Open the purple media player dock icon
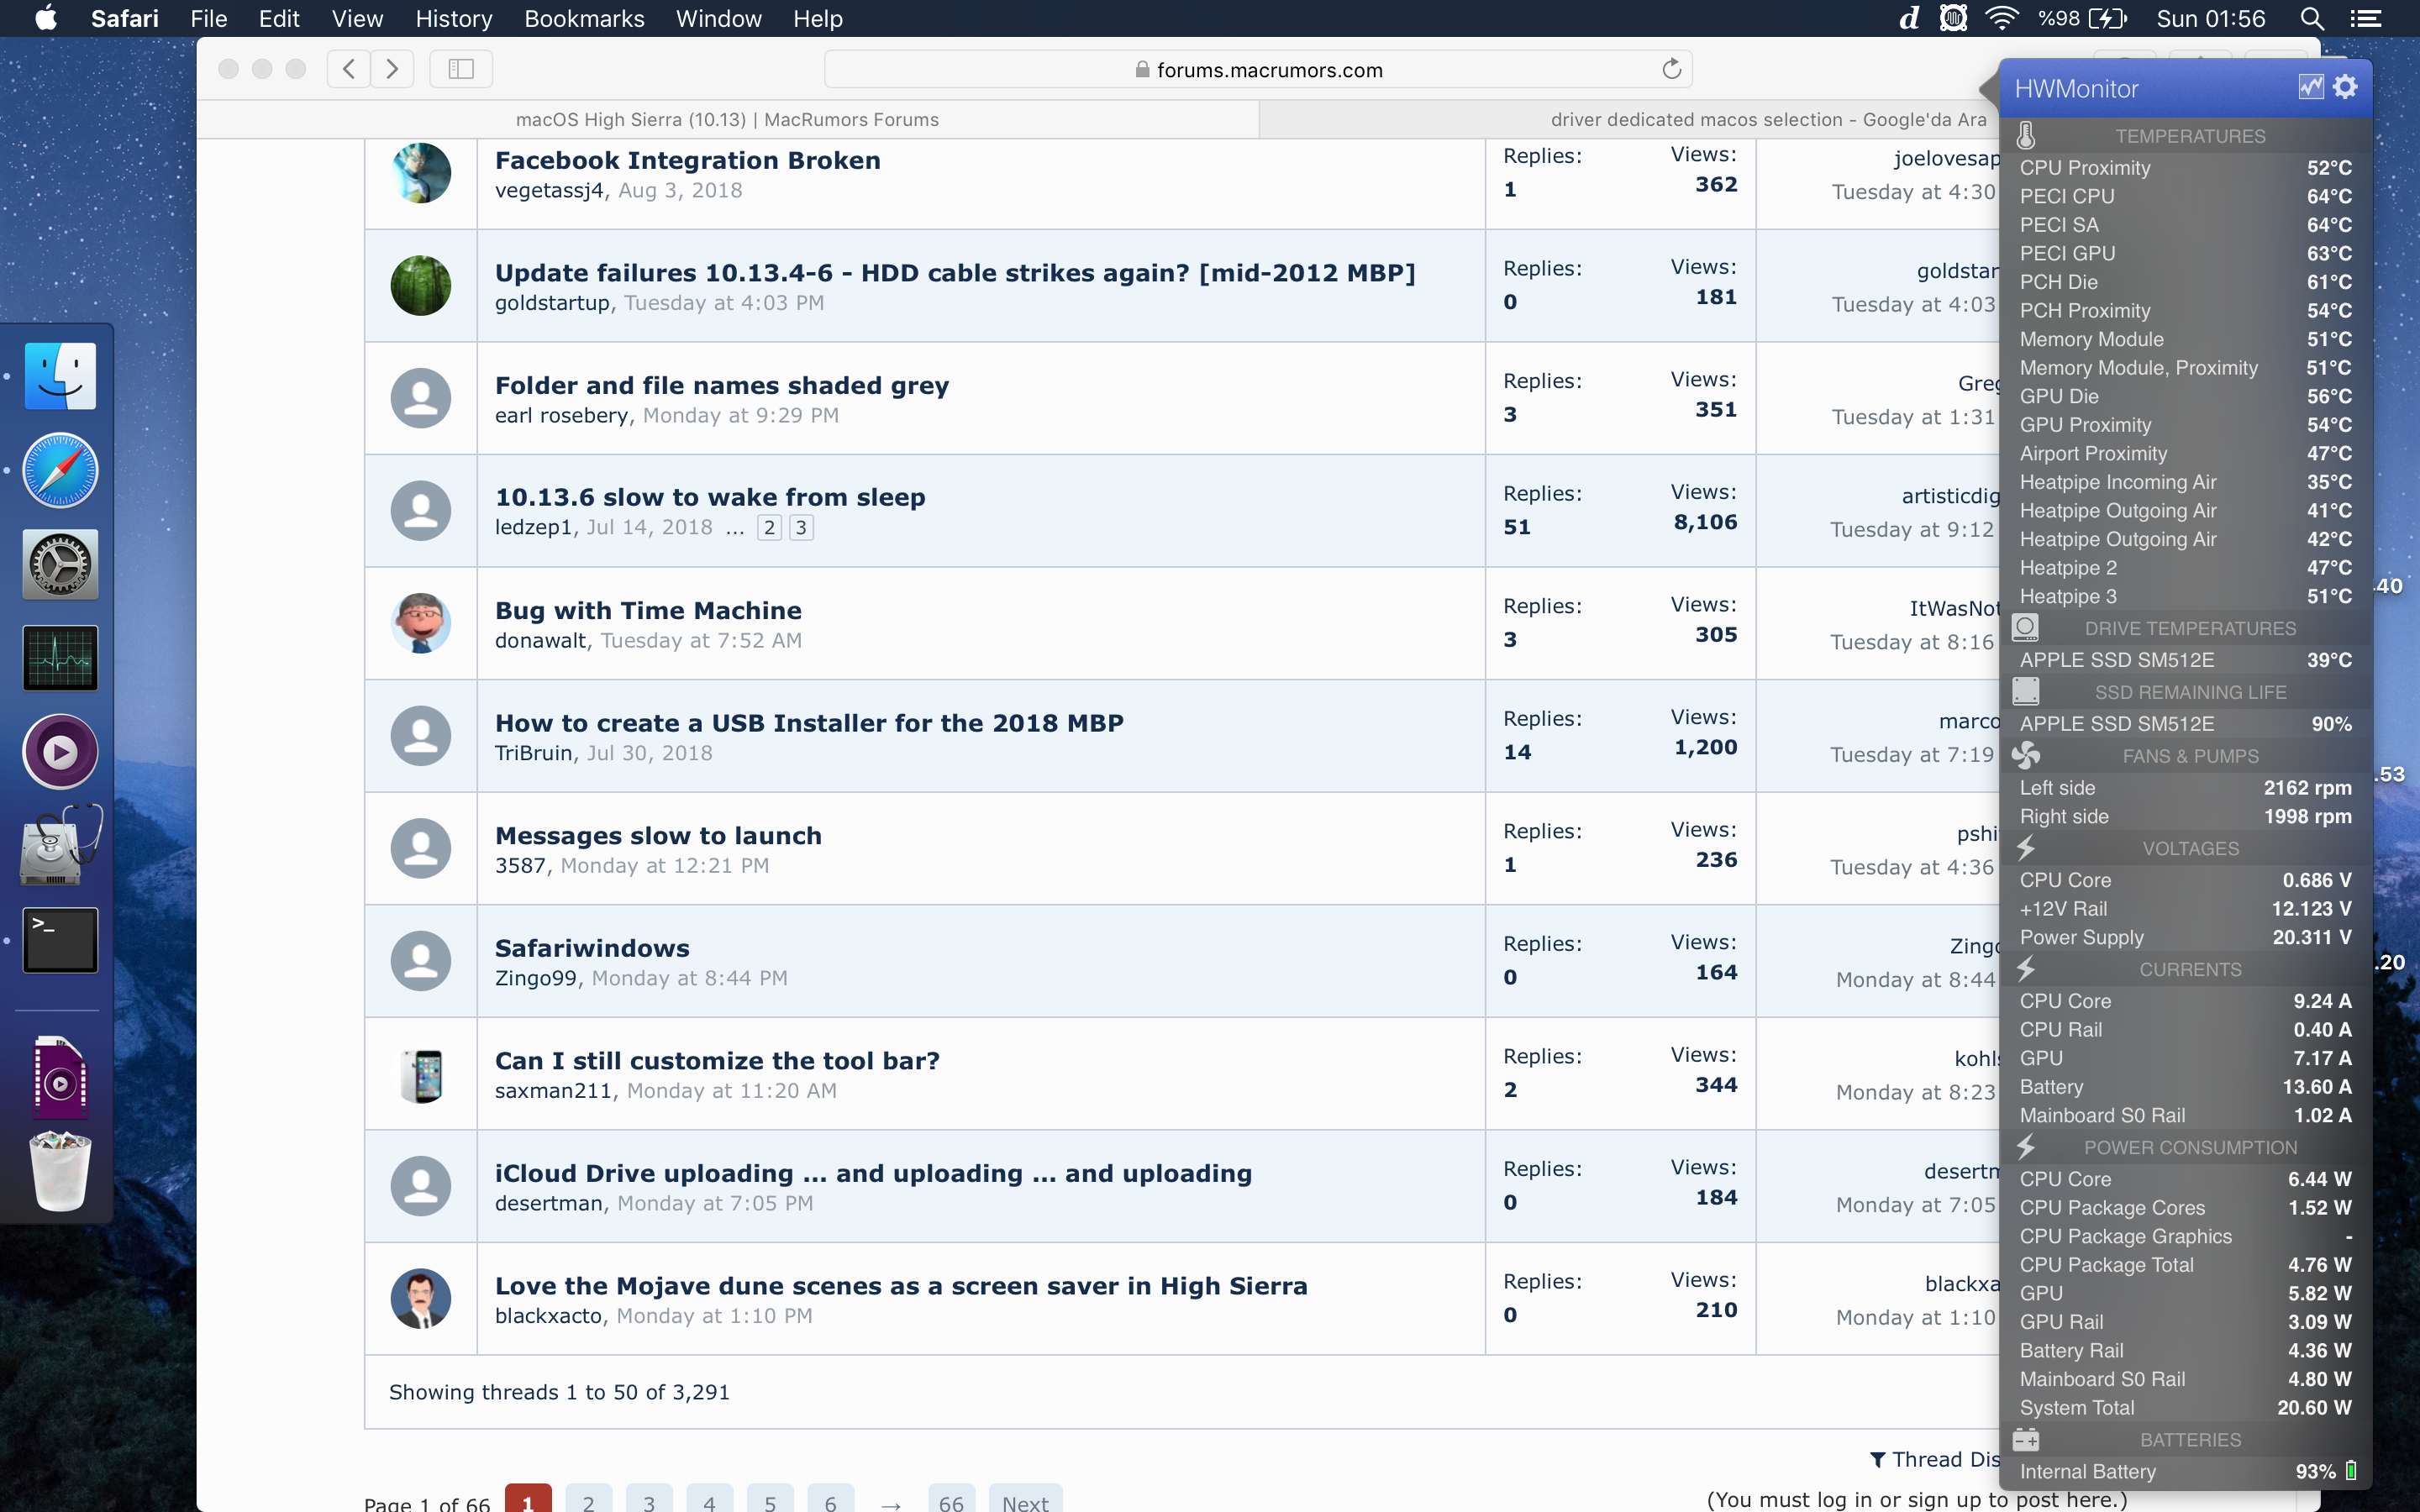Image resolution: width=2420 pixels, height=1512 pixels. click(60, 751)
